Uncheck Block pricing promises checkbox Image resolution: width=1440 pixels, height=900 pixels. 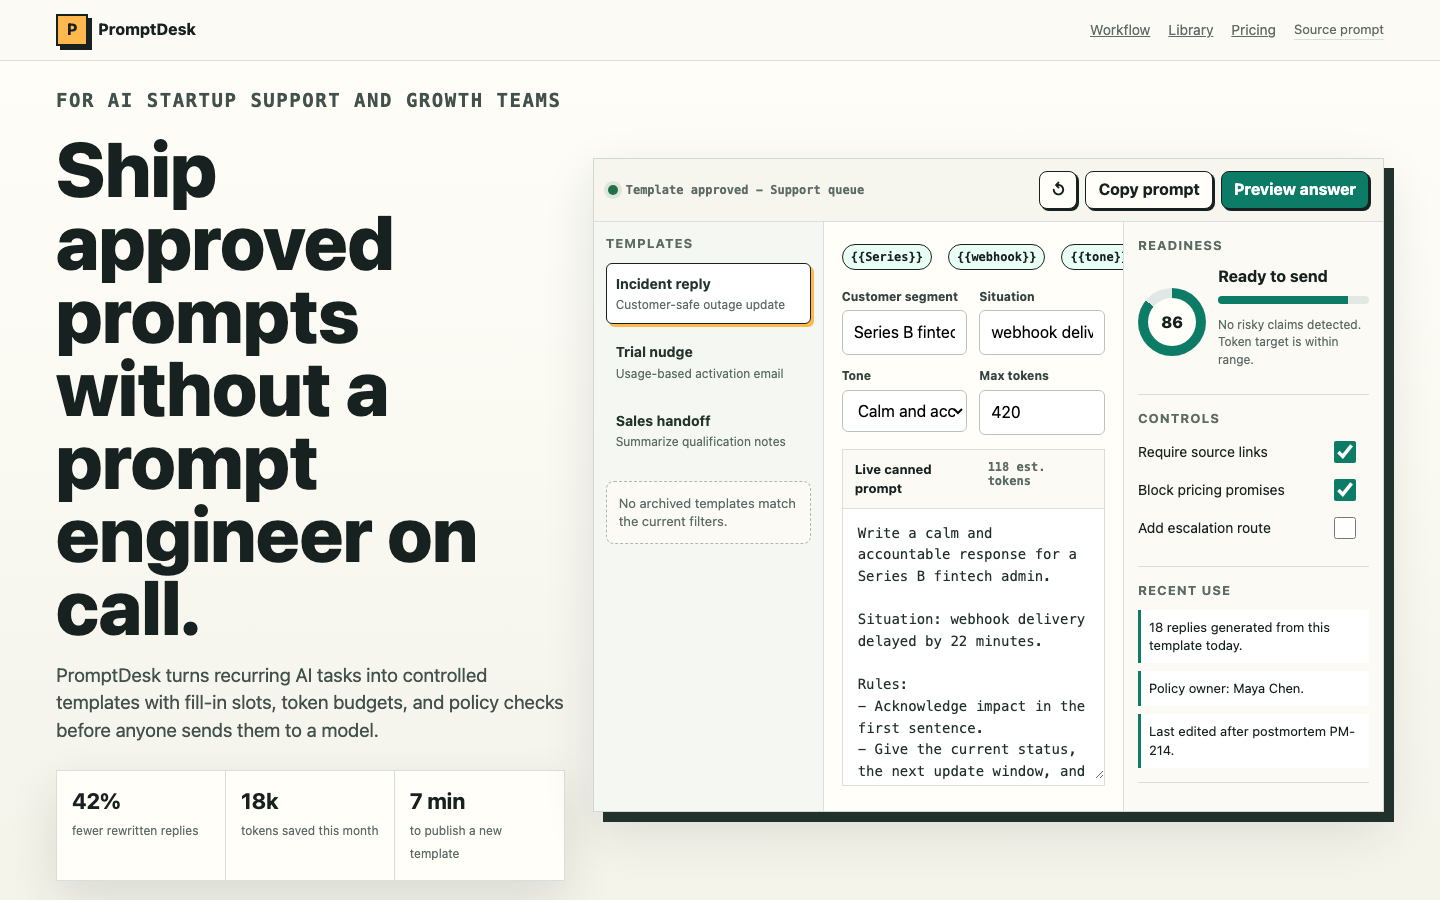click(x=1345, y=490)
